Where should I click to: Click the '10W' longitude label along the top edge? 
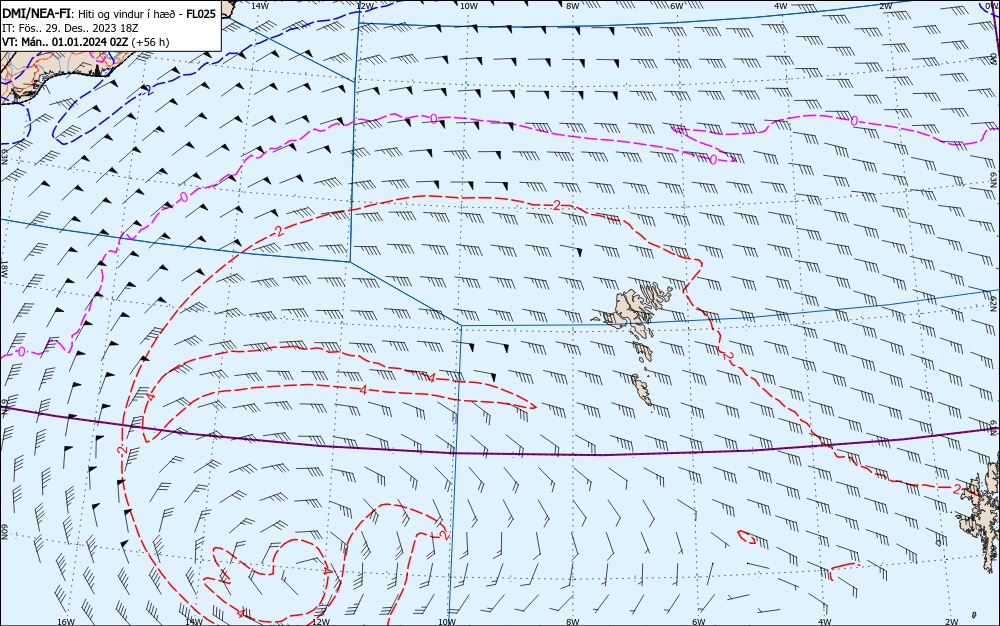468,6
